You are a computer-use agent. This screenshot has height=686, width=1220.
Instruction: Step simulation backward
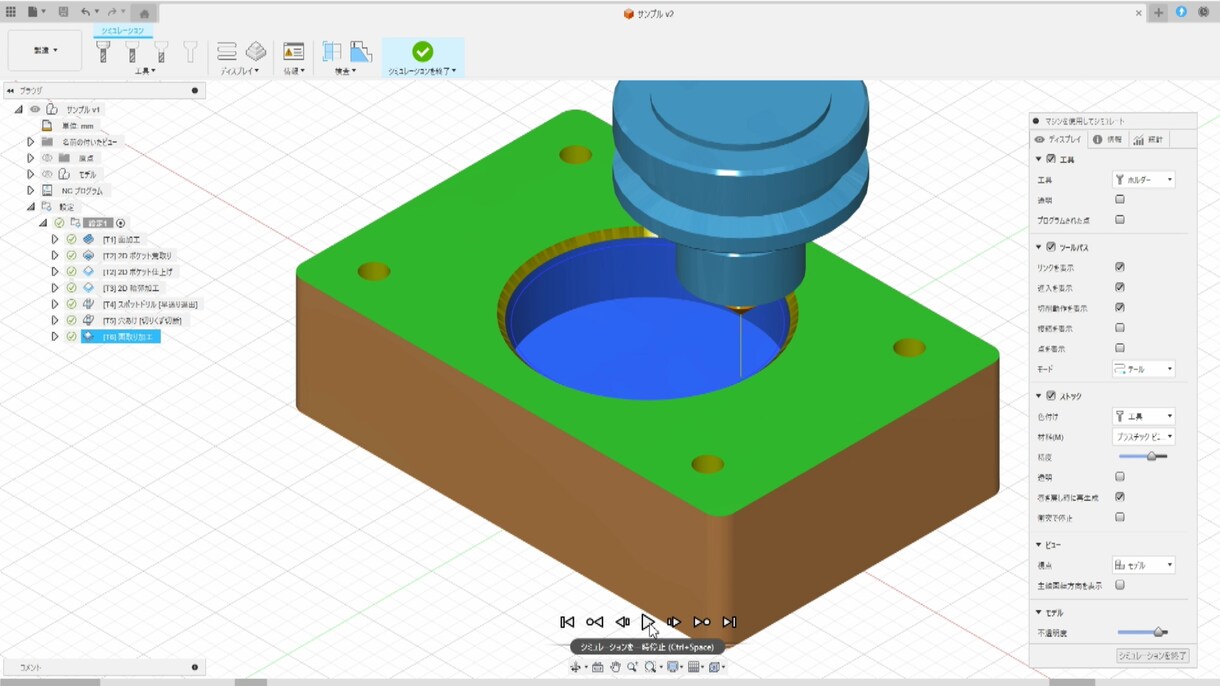click(x=622, y=622)
